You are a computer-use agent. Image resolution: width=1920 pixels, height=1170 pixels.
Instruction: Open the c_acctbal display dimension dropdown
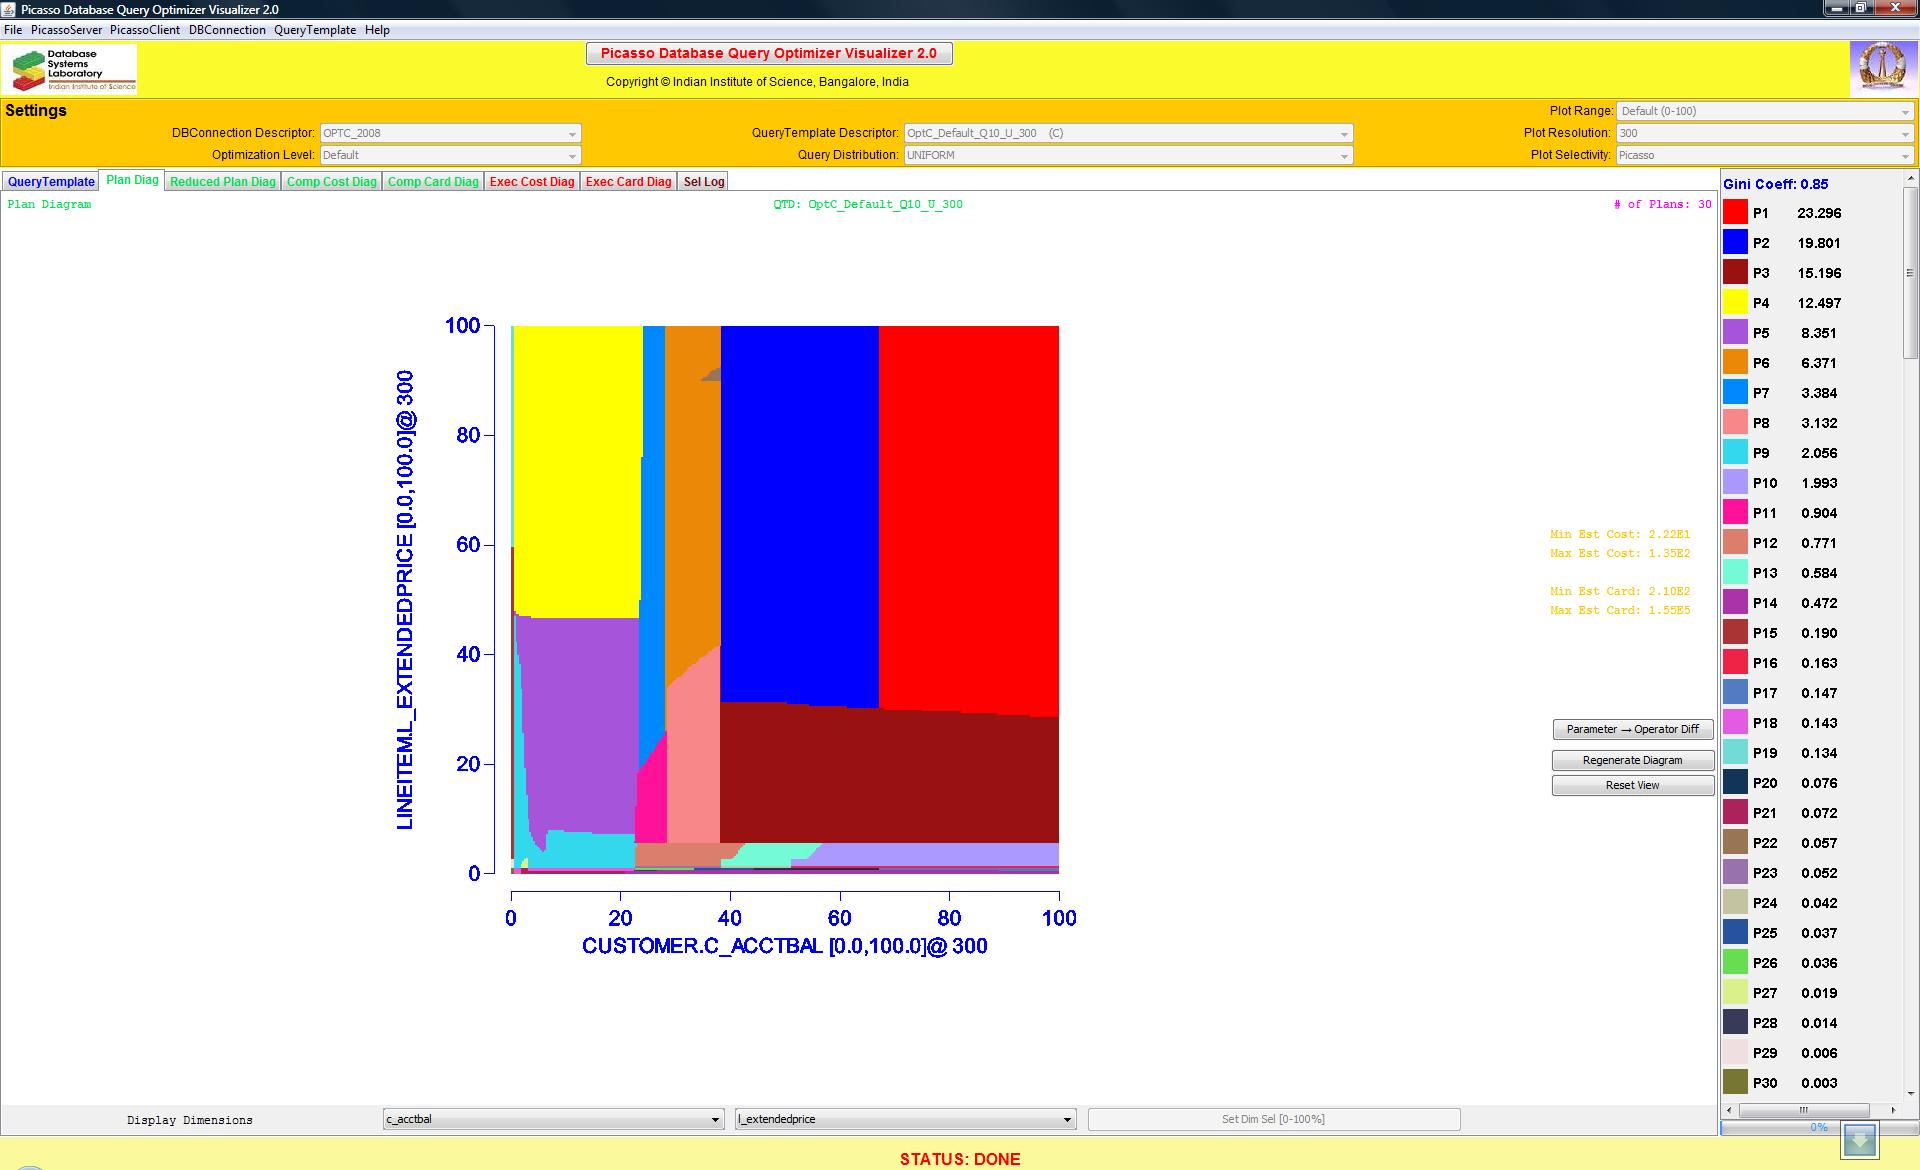pyautogui.click(x=553, y=1119)
